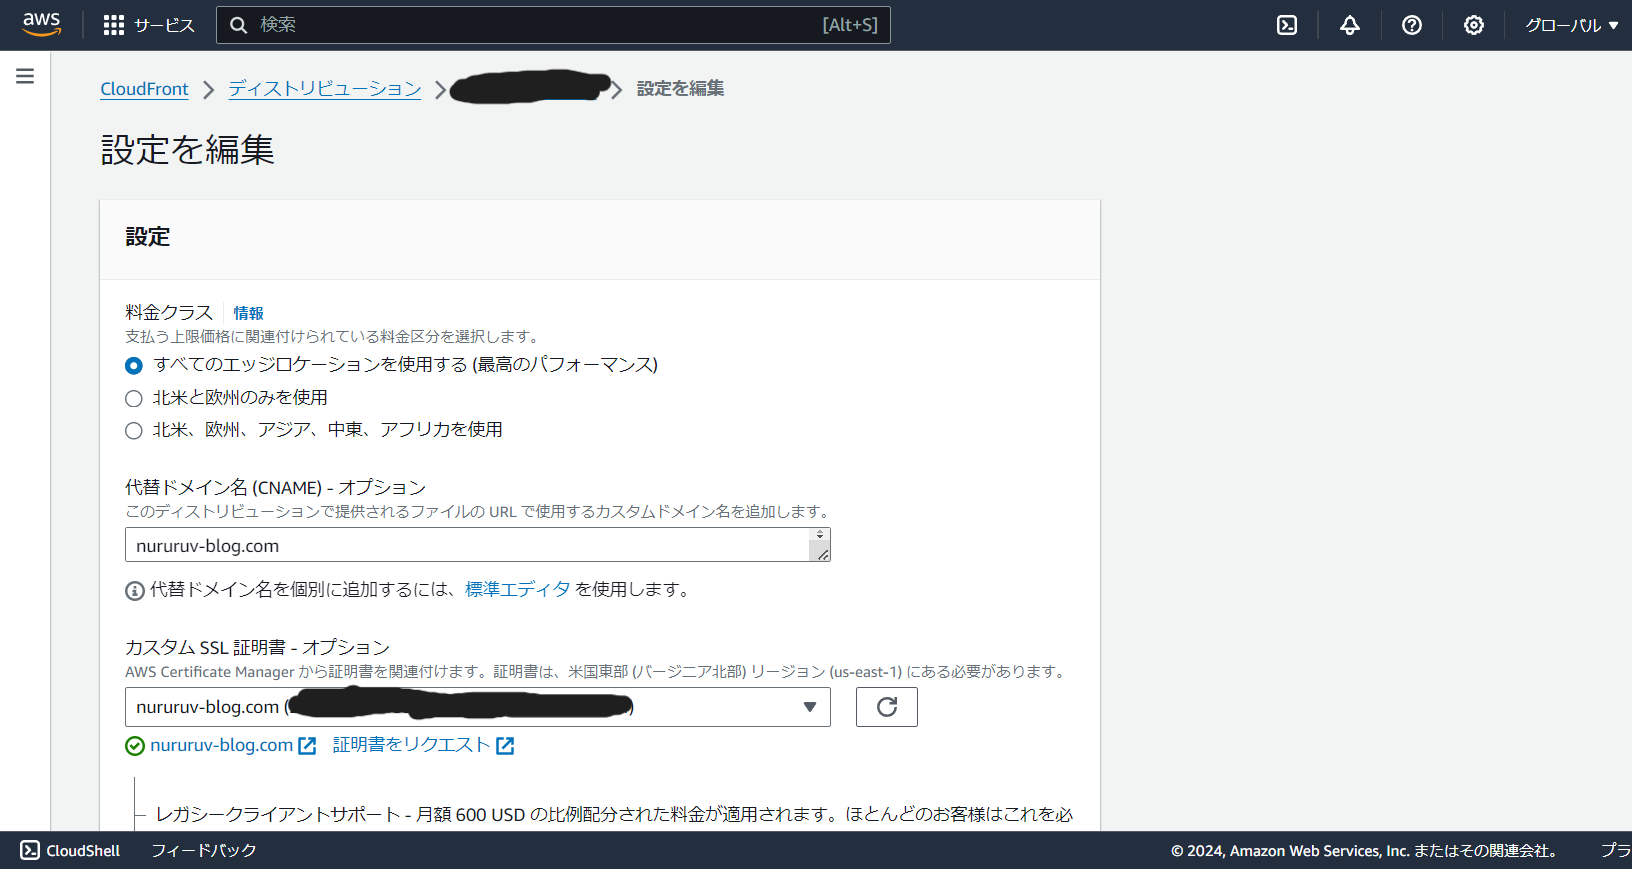Refresh the SSL certificate list

[886, 707]
